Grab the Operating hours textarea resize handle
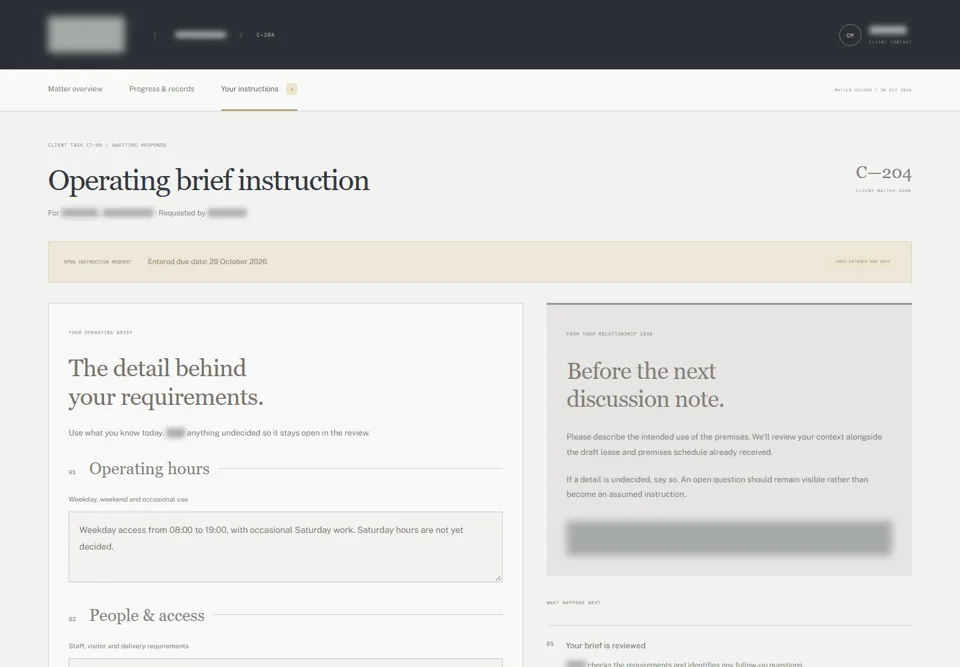 pyautogui.click(x=498, y=578)
